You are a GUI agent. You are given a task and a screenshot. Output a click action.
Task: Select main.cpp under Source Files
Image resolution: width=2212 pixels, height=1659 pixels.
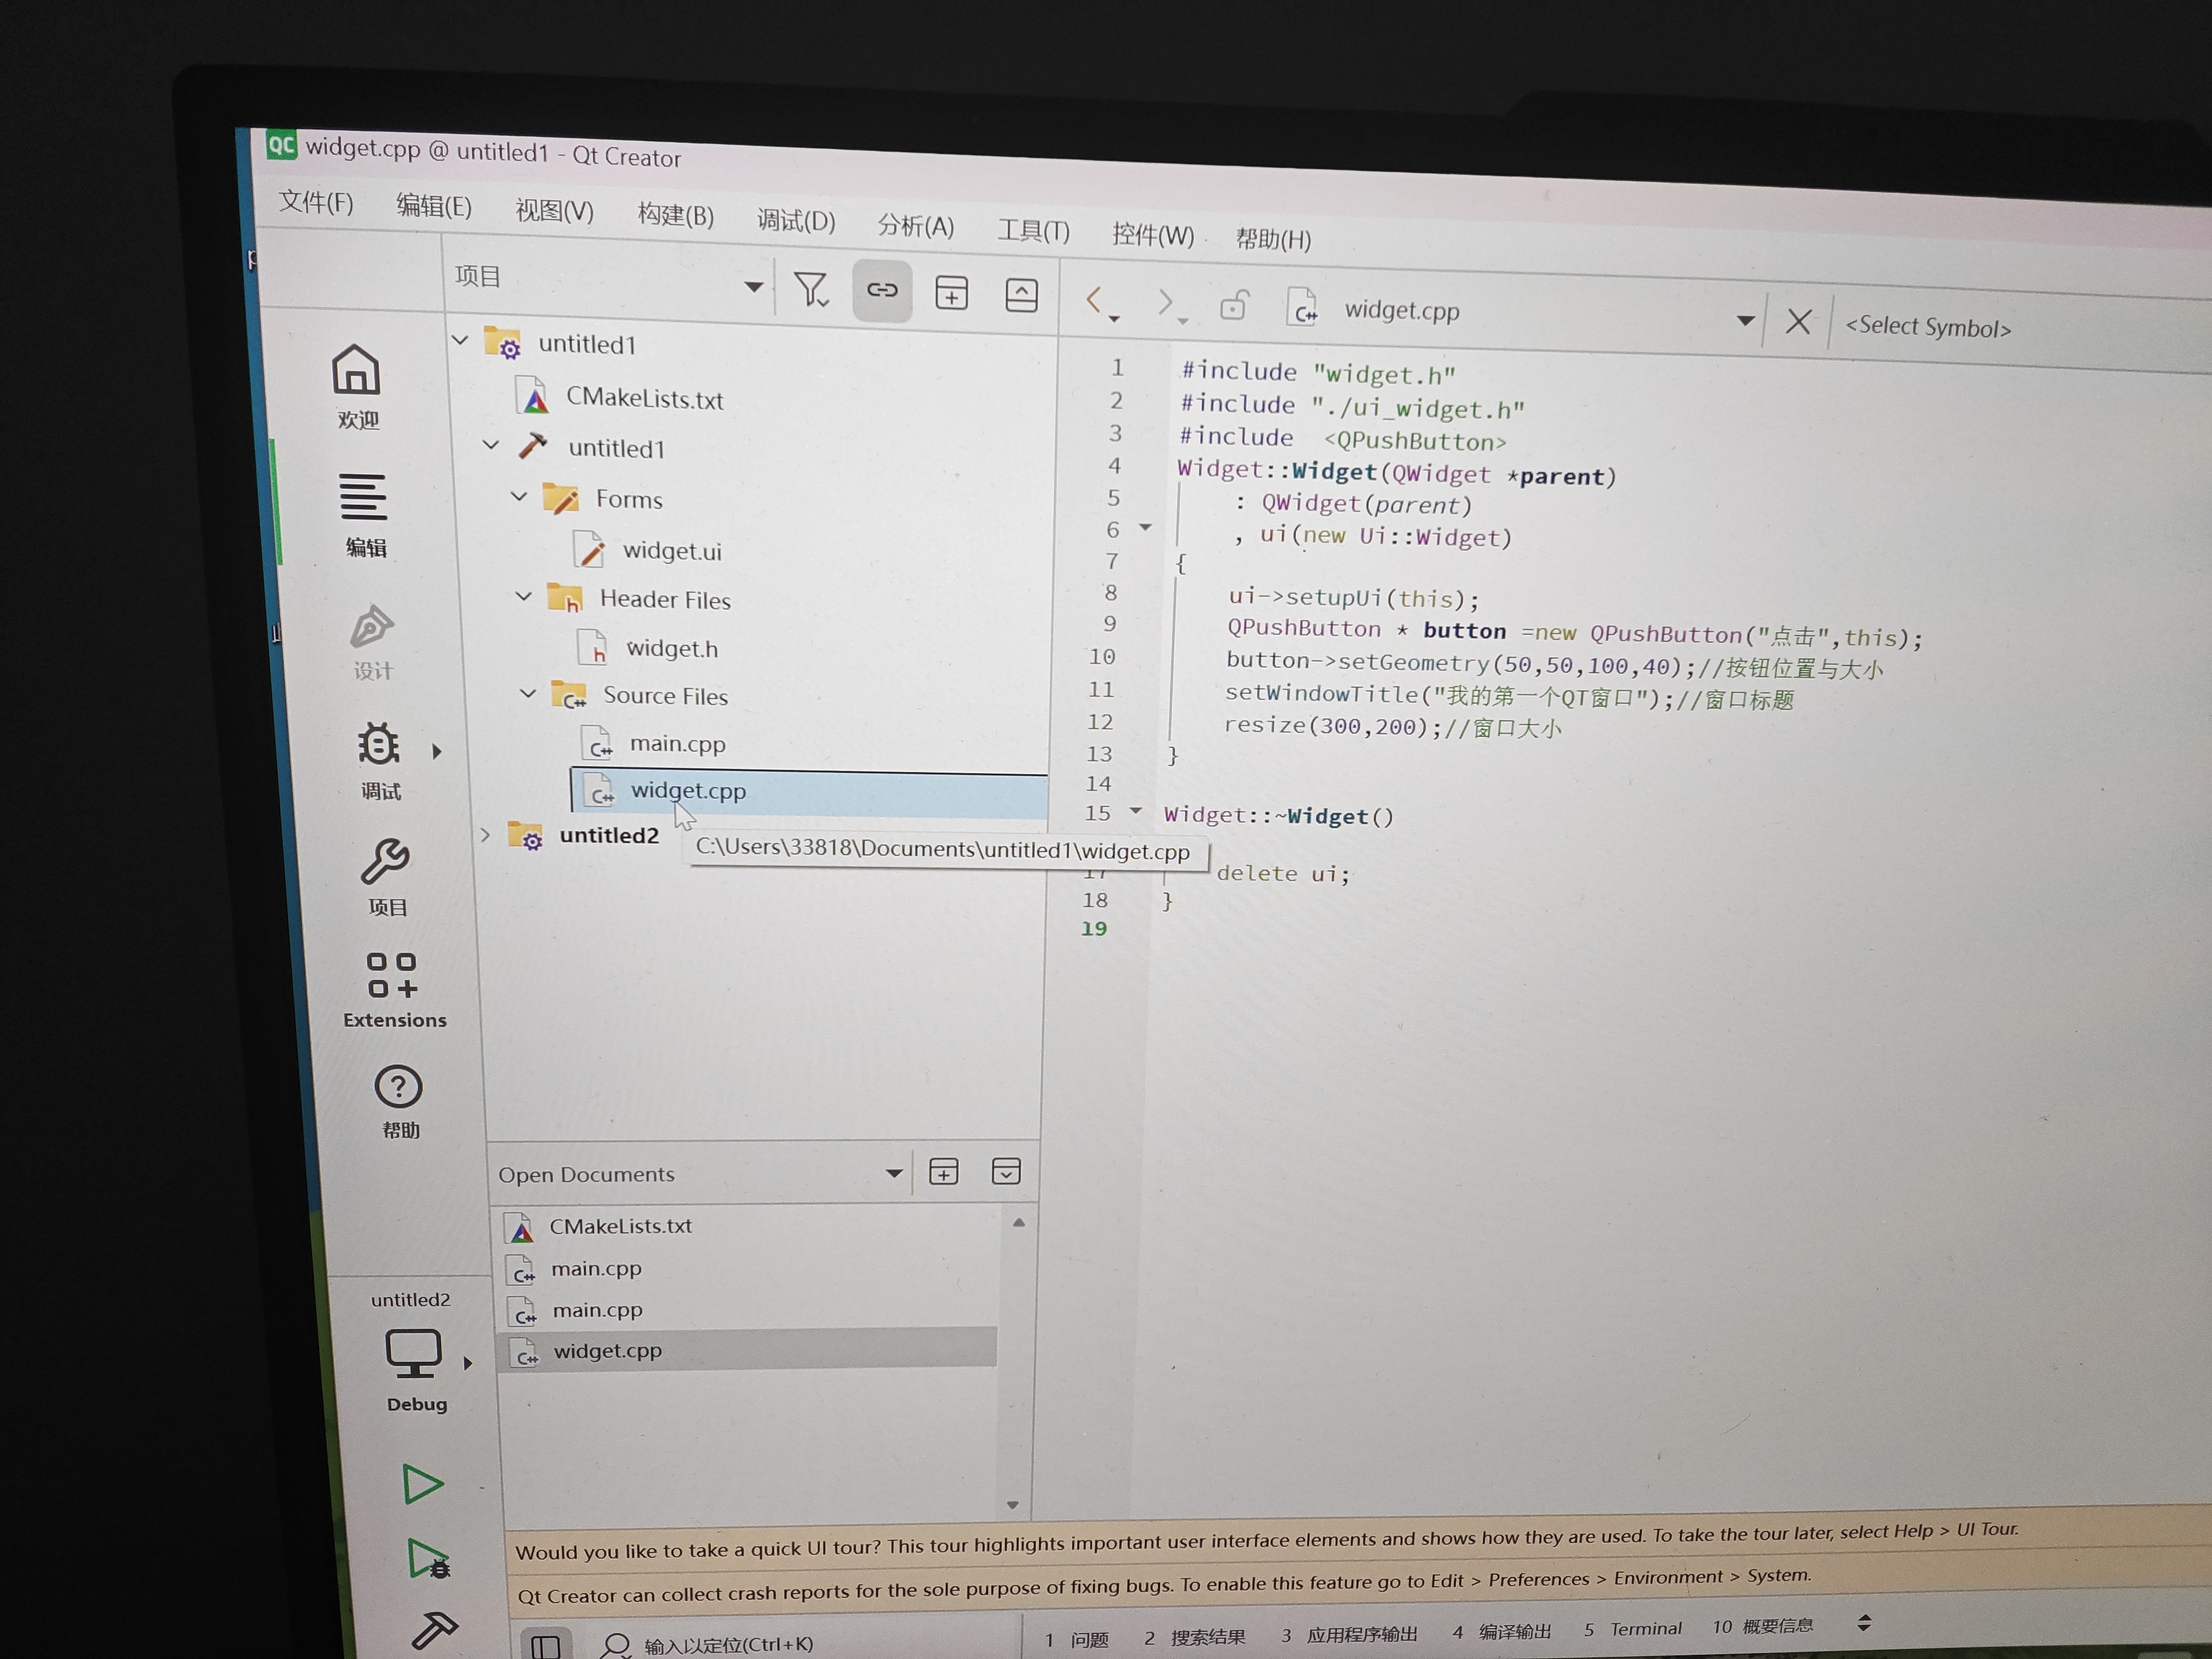point(677,743)
